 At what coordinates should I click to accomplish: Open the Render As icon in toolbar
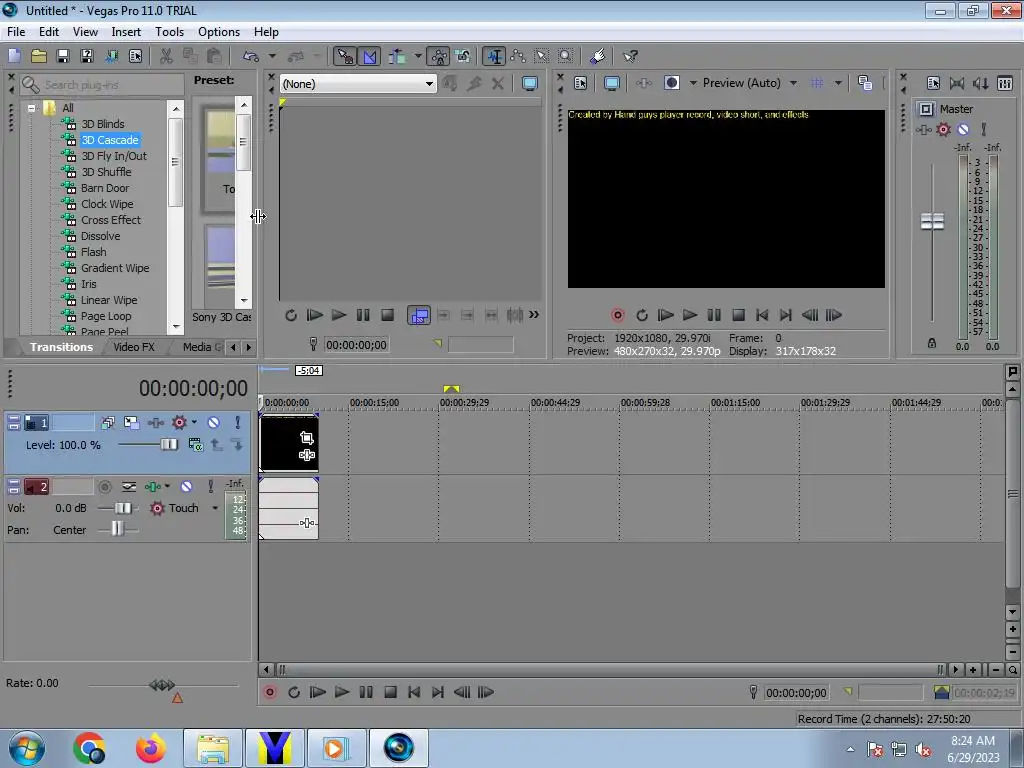111,56
